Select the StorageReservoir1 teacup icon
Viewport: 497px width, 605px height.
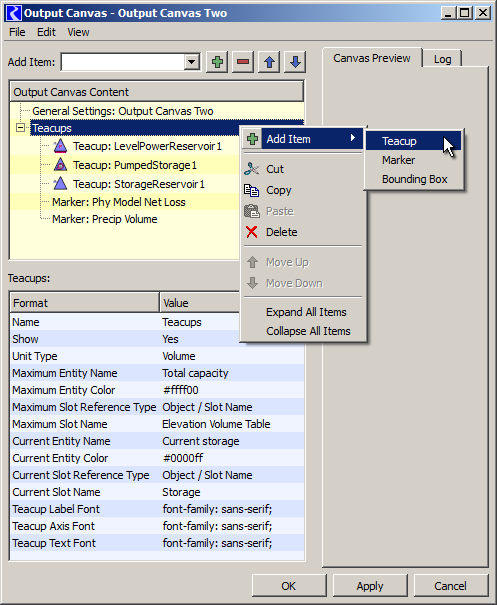click(60, 184)
